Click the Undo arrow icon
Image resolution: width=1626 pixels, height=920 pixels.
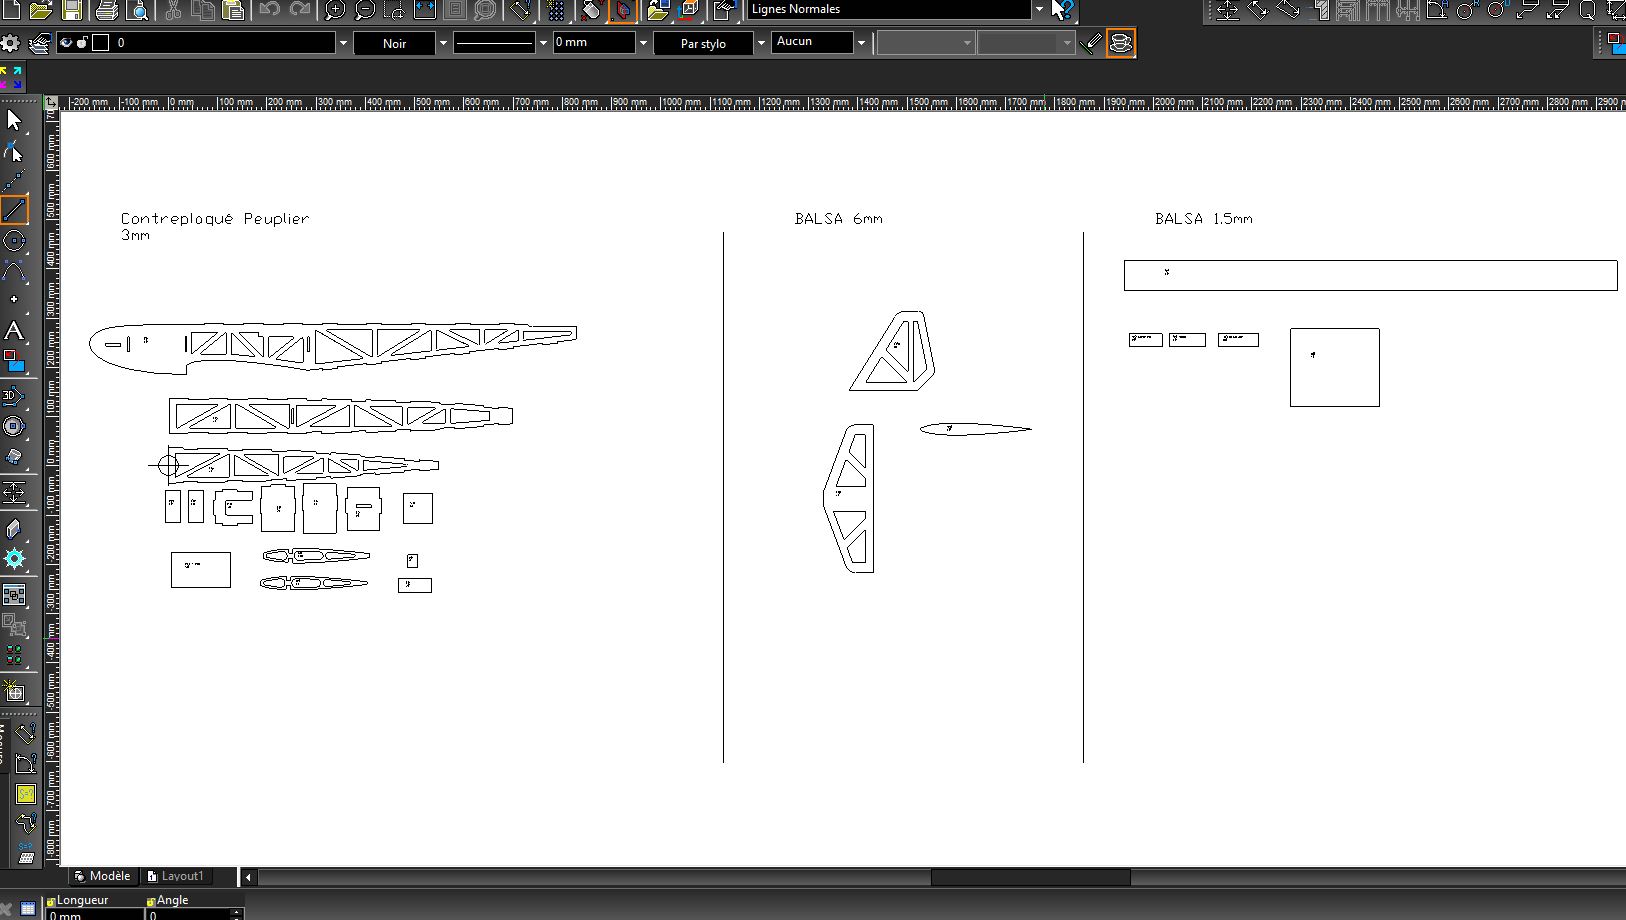point(269,10)
